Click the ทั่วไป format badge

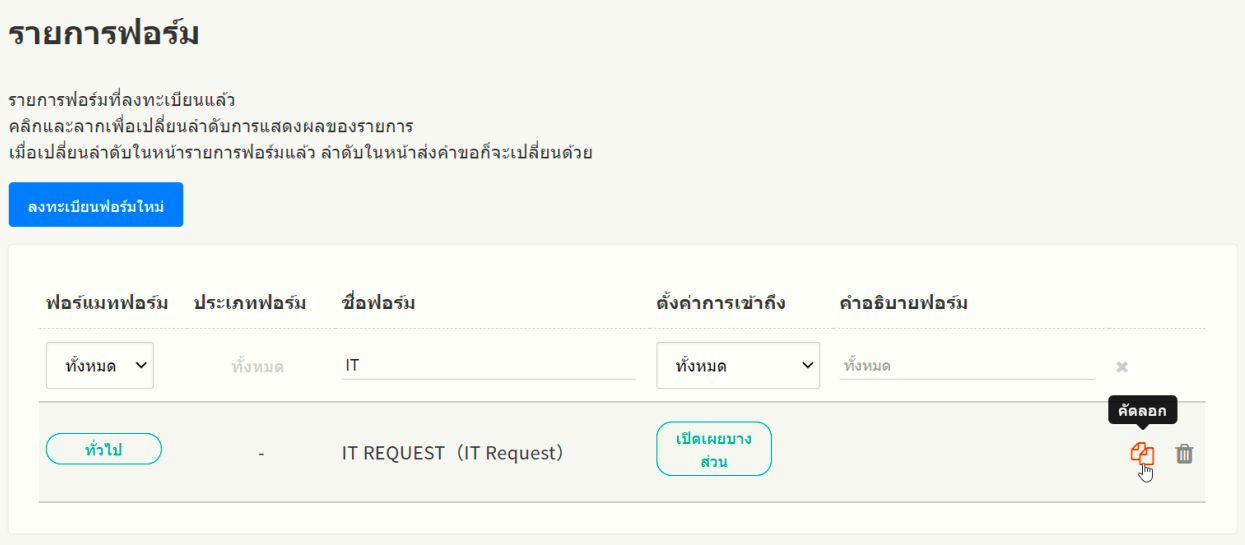click(x=104, y=450)
